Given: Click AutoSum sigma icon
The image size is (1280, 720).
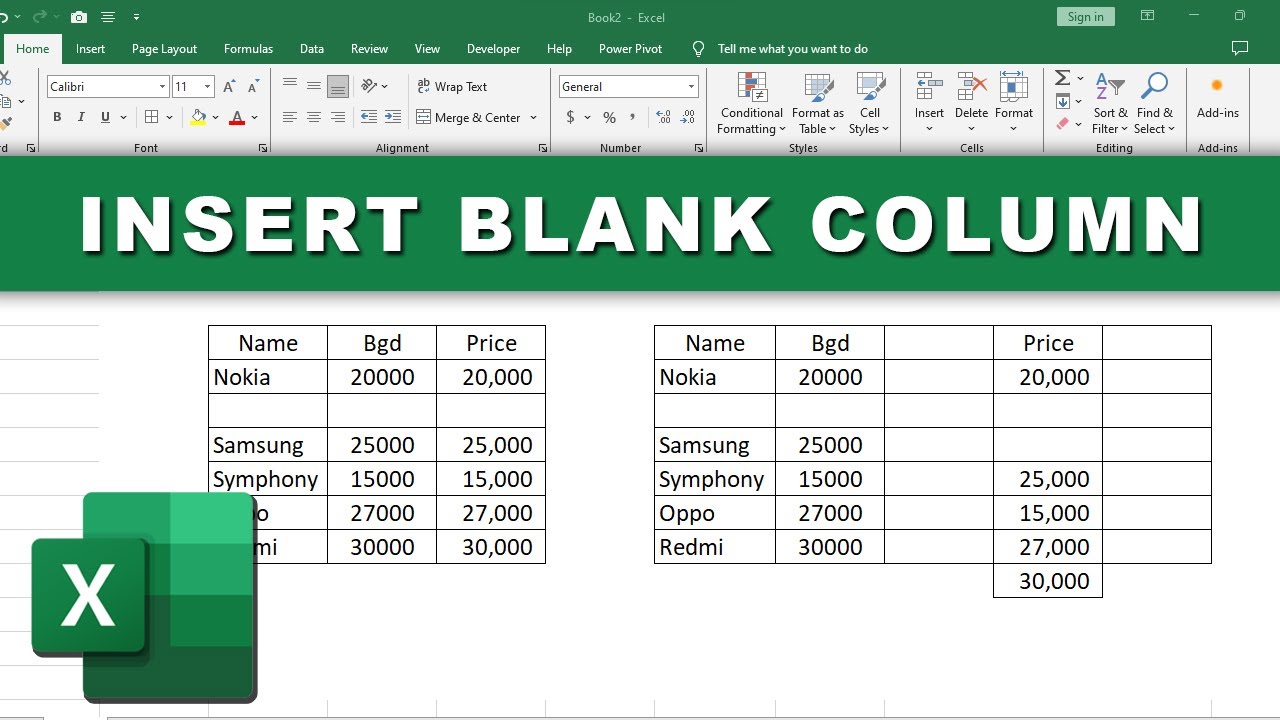Looking at the screenshot, I should tap(1063, 78).
